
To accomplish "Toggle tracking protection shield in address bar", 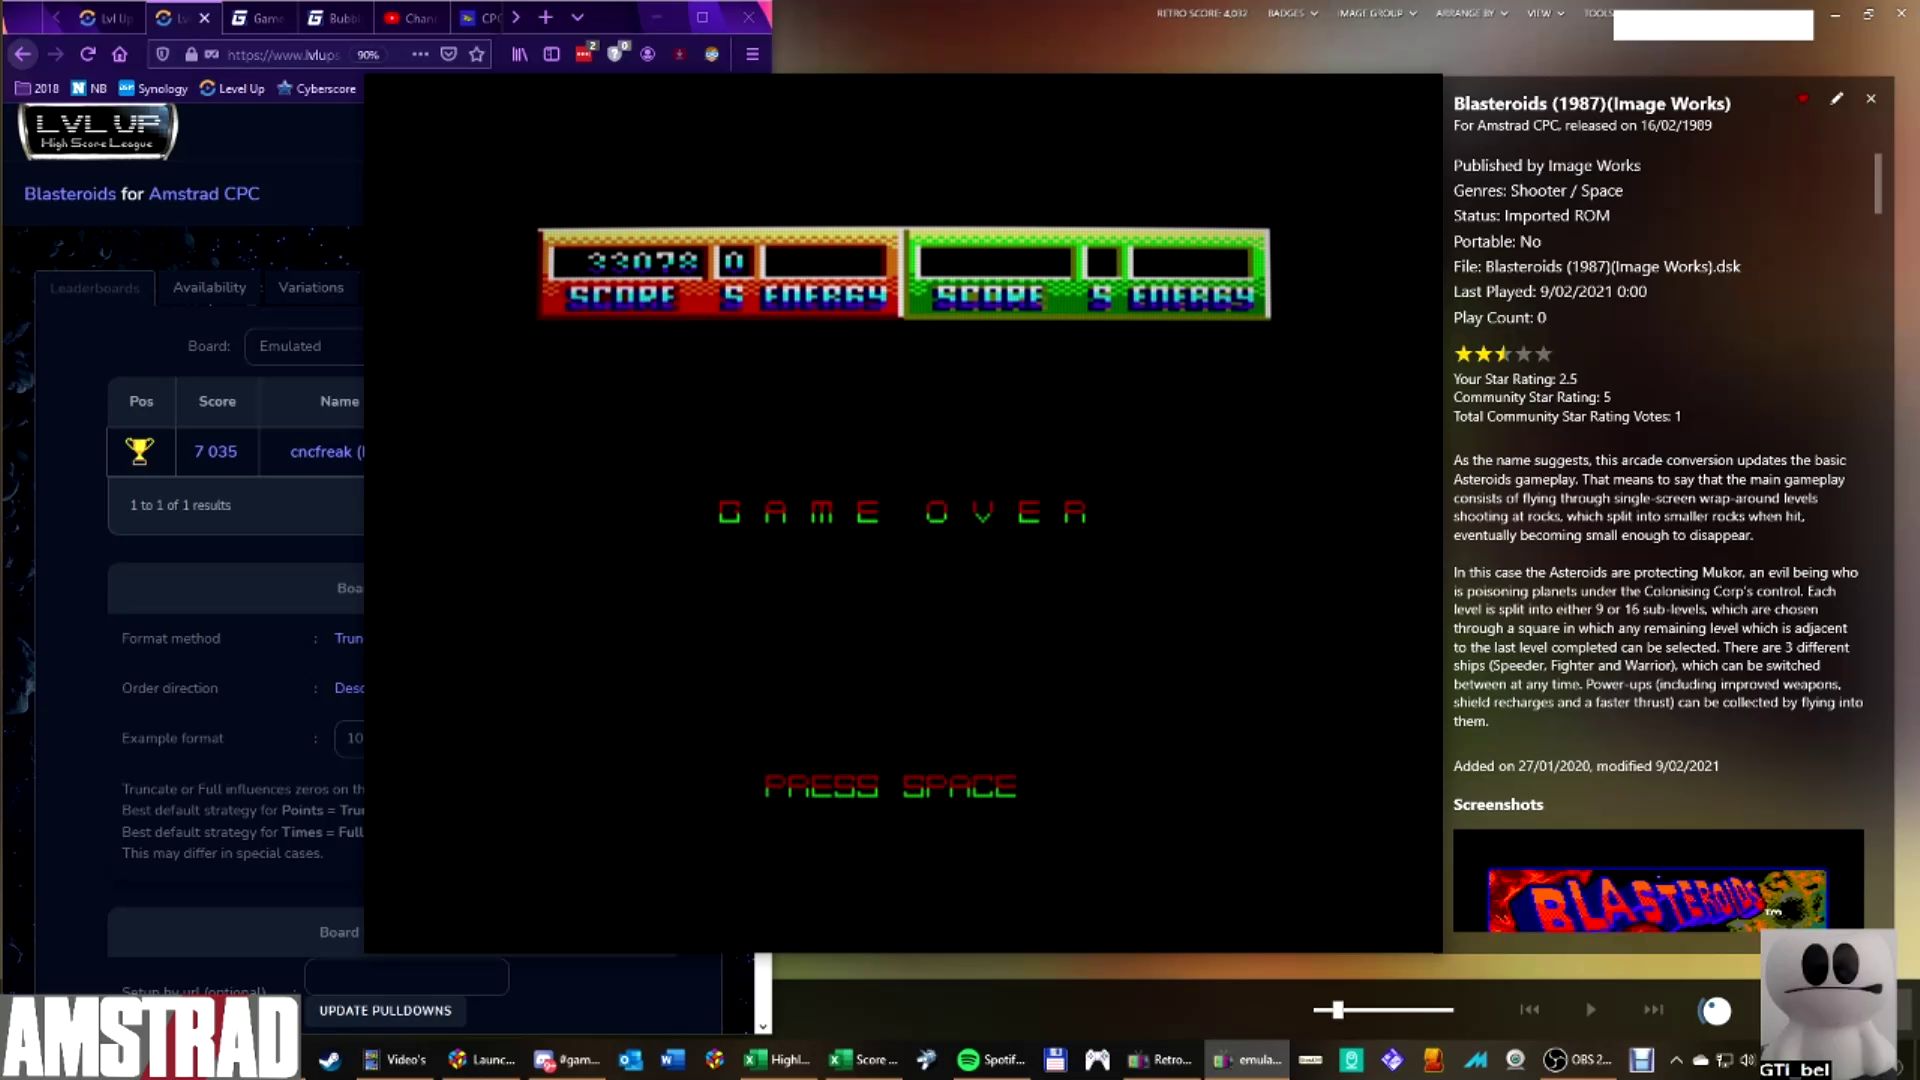I will click(x=163, y=54).
